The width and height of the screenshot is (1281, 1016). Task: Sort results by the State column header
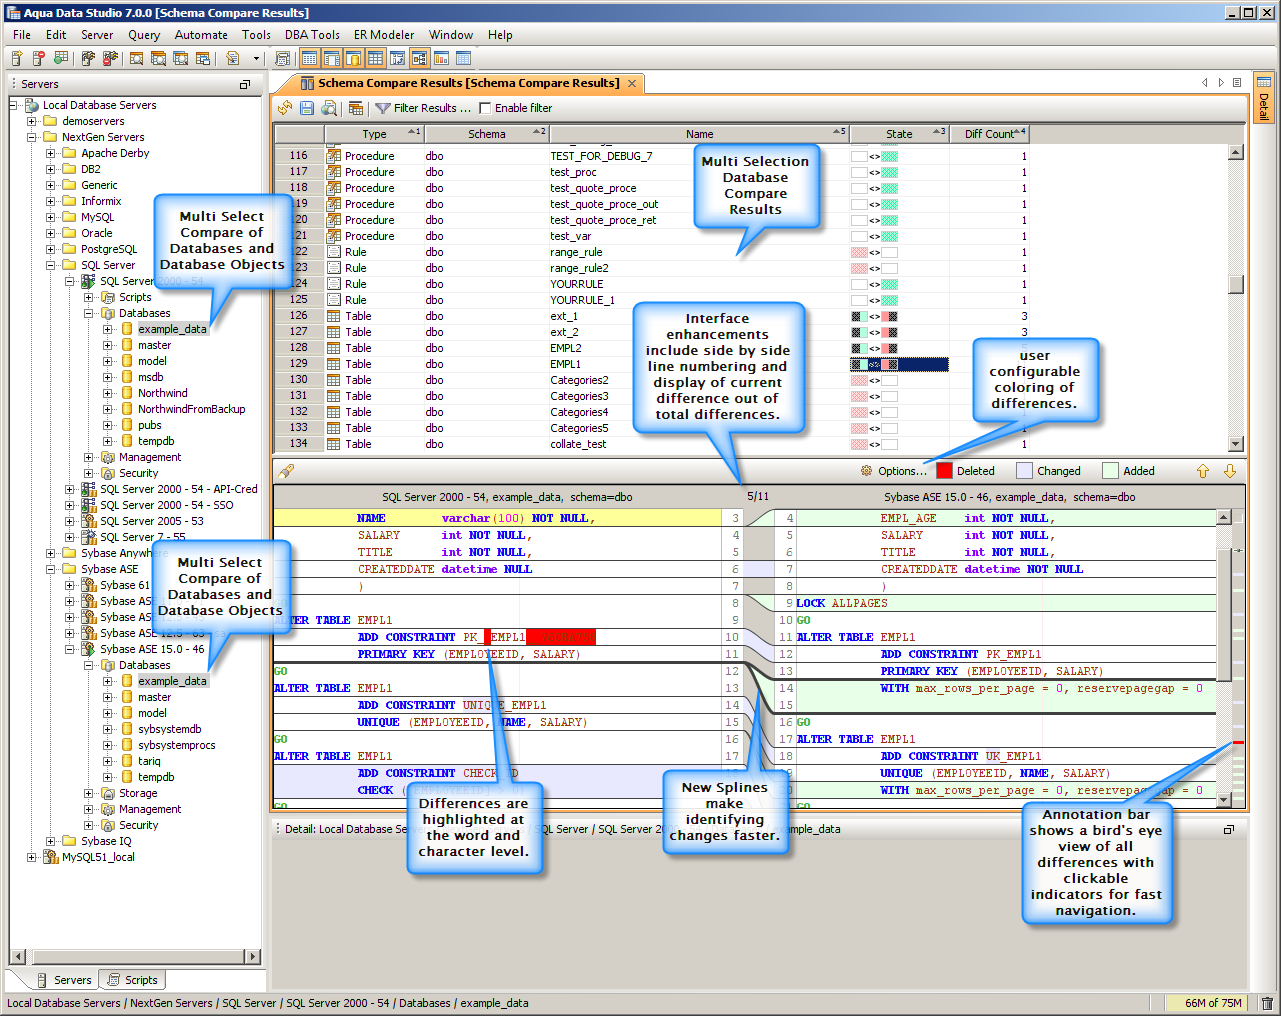pos(899,134)
